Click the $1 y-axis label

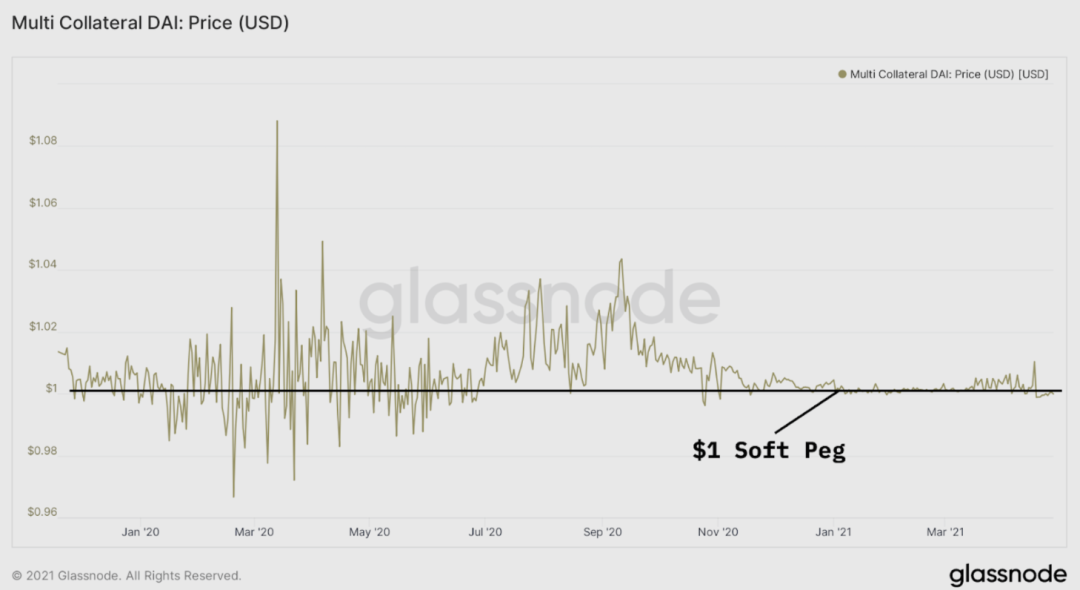pos(52,388)
